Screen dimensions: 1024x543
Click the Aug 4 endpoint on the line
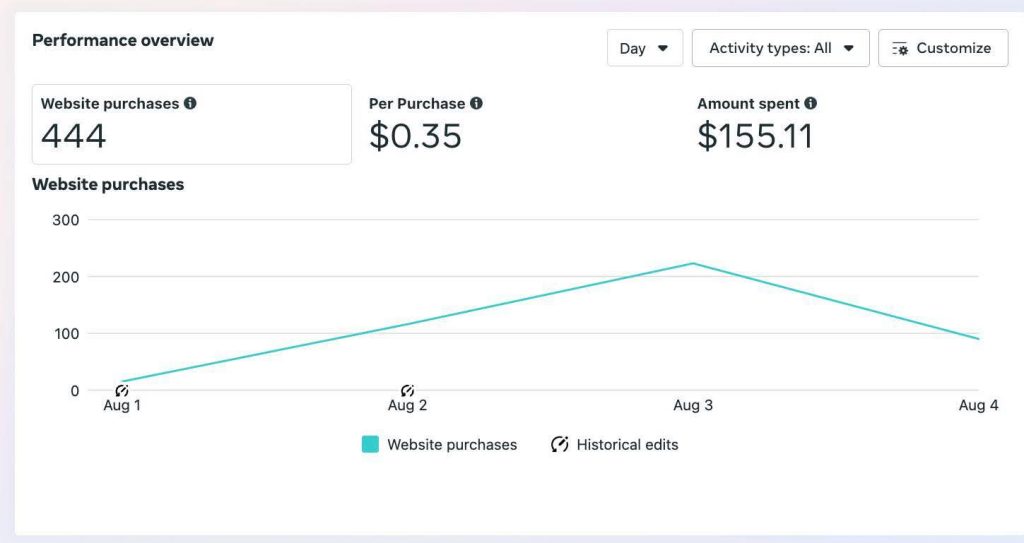click(978, 339)
